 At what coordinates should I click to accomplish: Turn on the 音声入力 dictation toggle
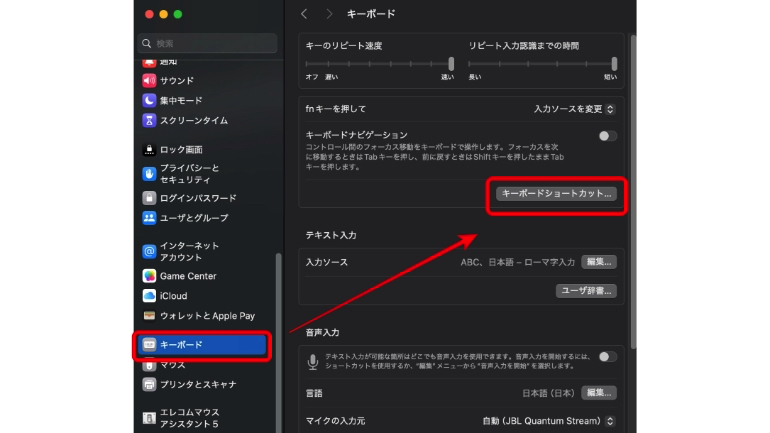pos(606,357)
